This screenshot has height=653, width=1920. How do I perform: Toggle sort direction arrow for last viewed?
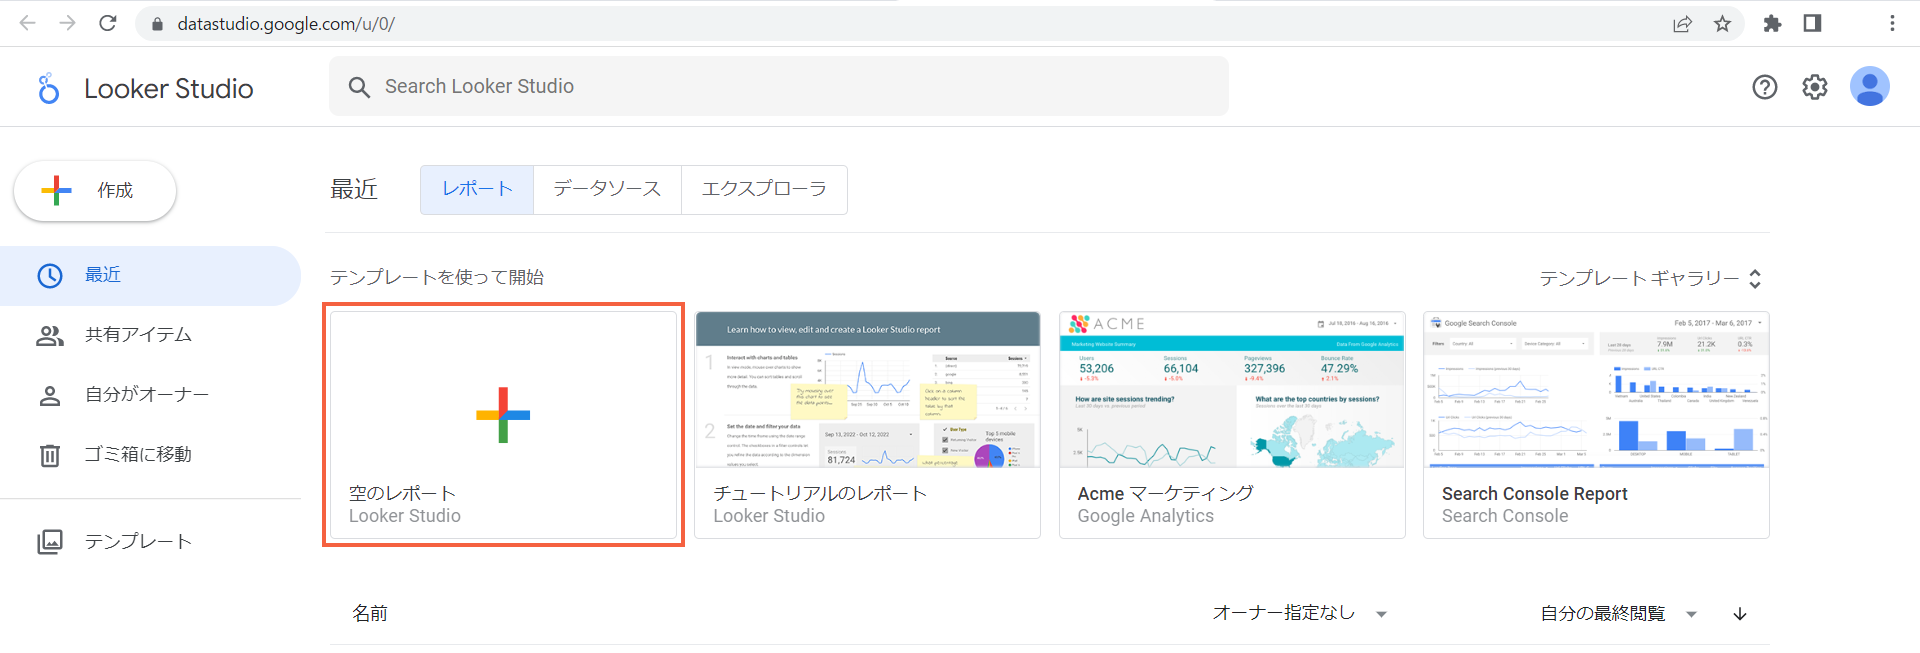[1739, 614]
